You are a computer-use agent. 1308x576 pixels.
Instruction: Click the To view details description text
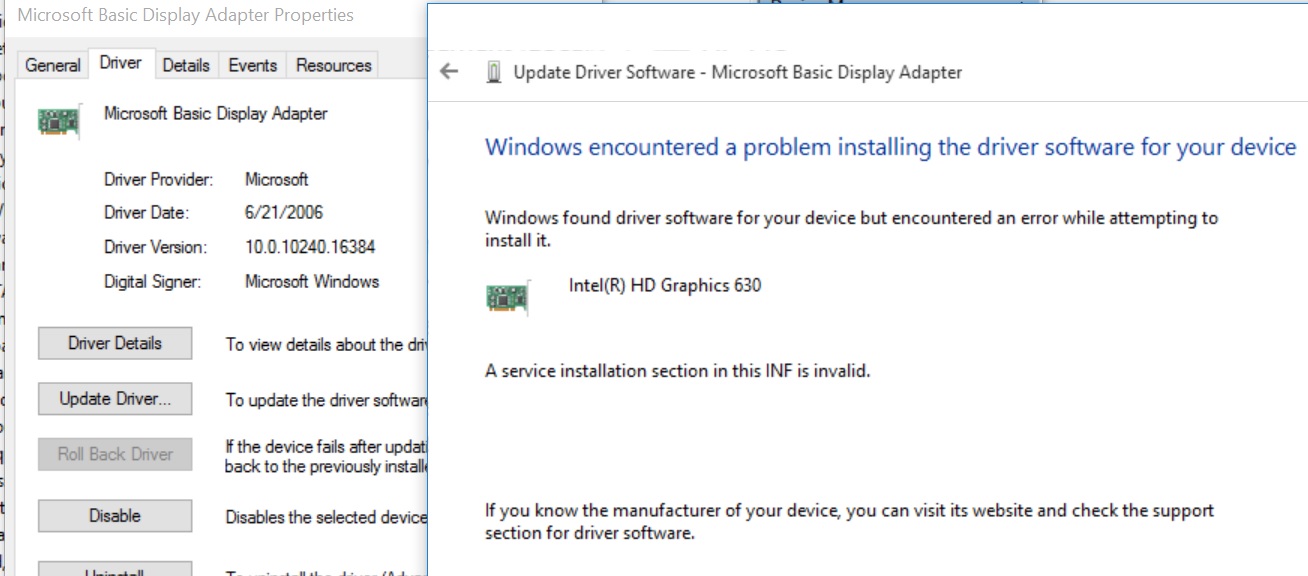[x=326, y=345]
